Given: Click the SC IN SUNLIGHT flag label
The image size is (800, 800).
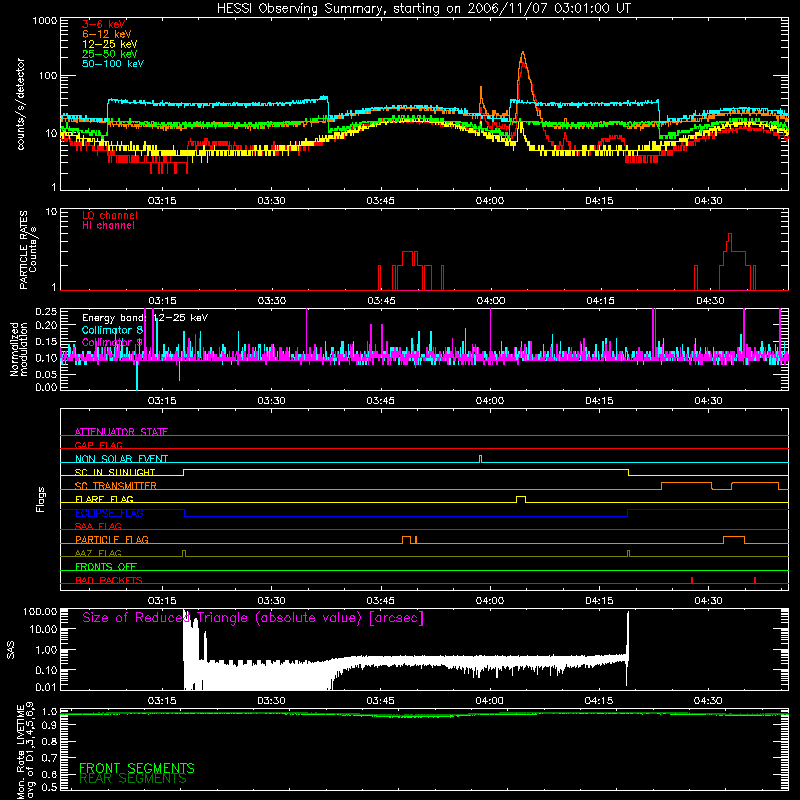Looking at the screenshot, I should click(x=115, y=472).
